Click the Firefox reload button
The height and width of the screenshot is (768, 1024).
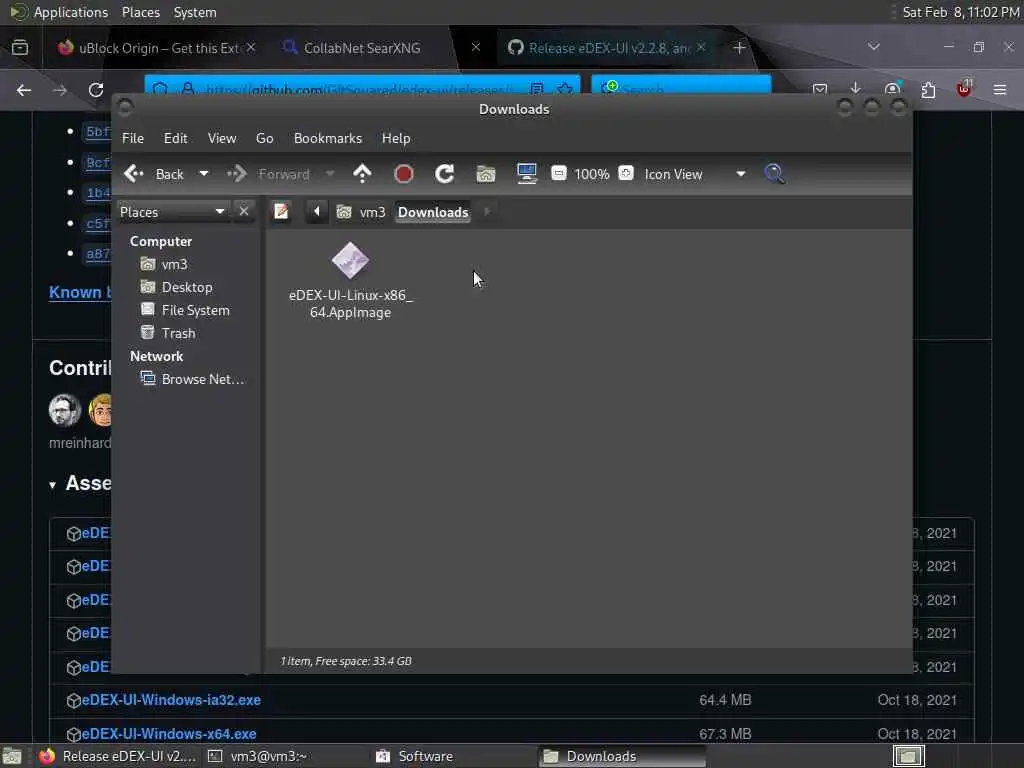pyautogui.click(x=96, y=90)
